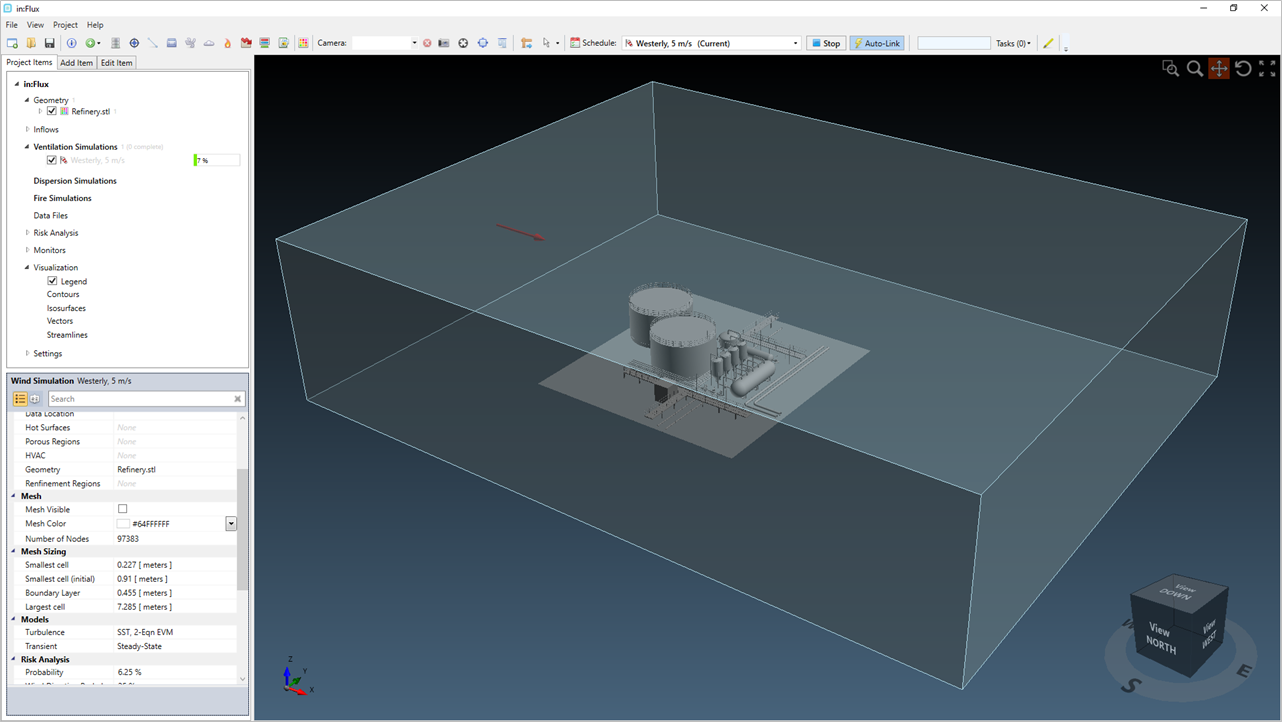Click the Turbulence value SST, 2-Eqn EVM
Image resolution: width=1282 pixels, height=722 pixels.
[x=145, y=632]
